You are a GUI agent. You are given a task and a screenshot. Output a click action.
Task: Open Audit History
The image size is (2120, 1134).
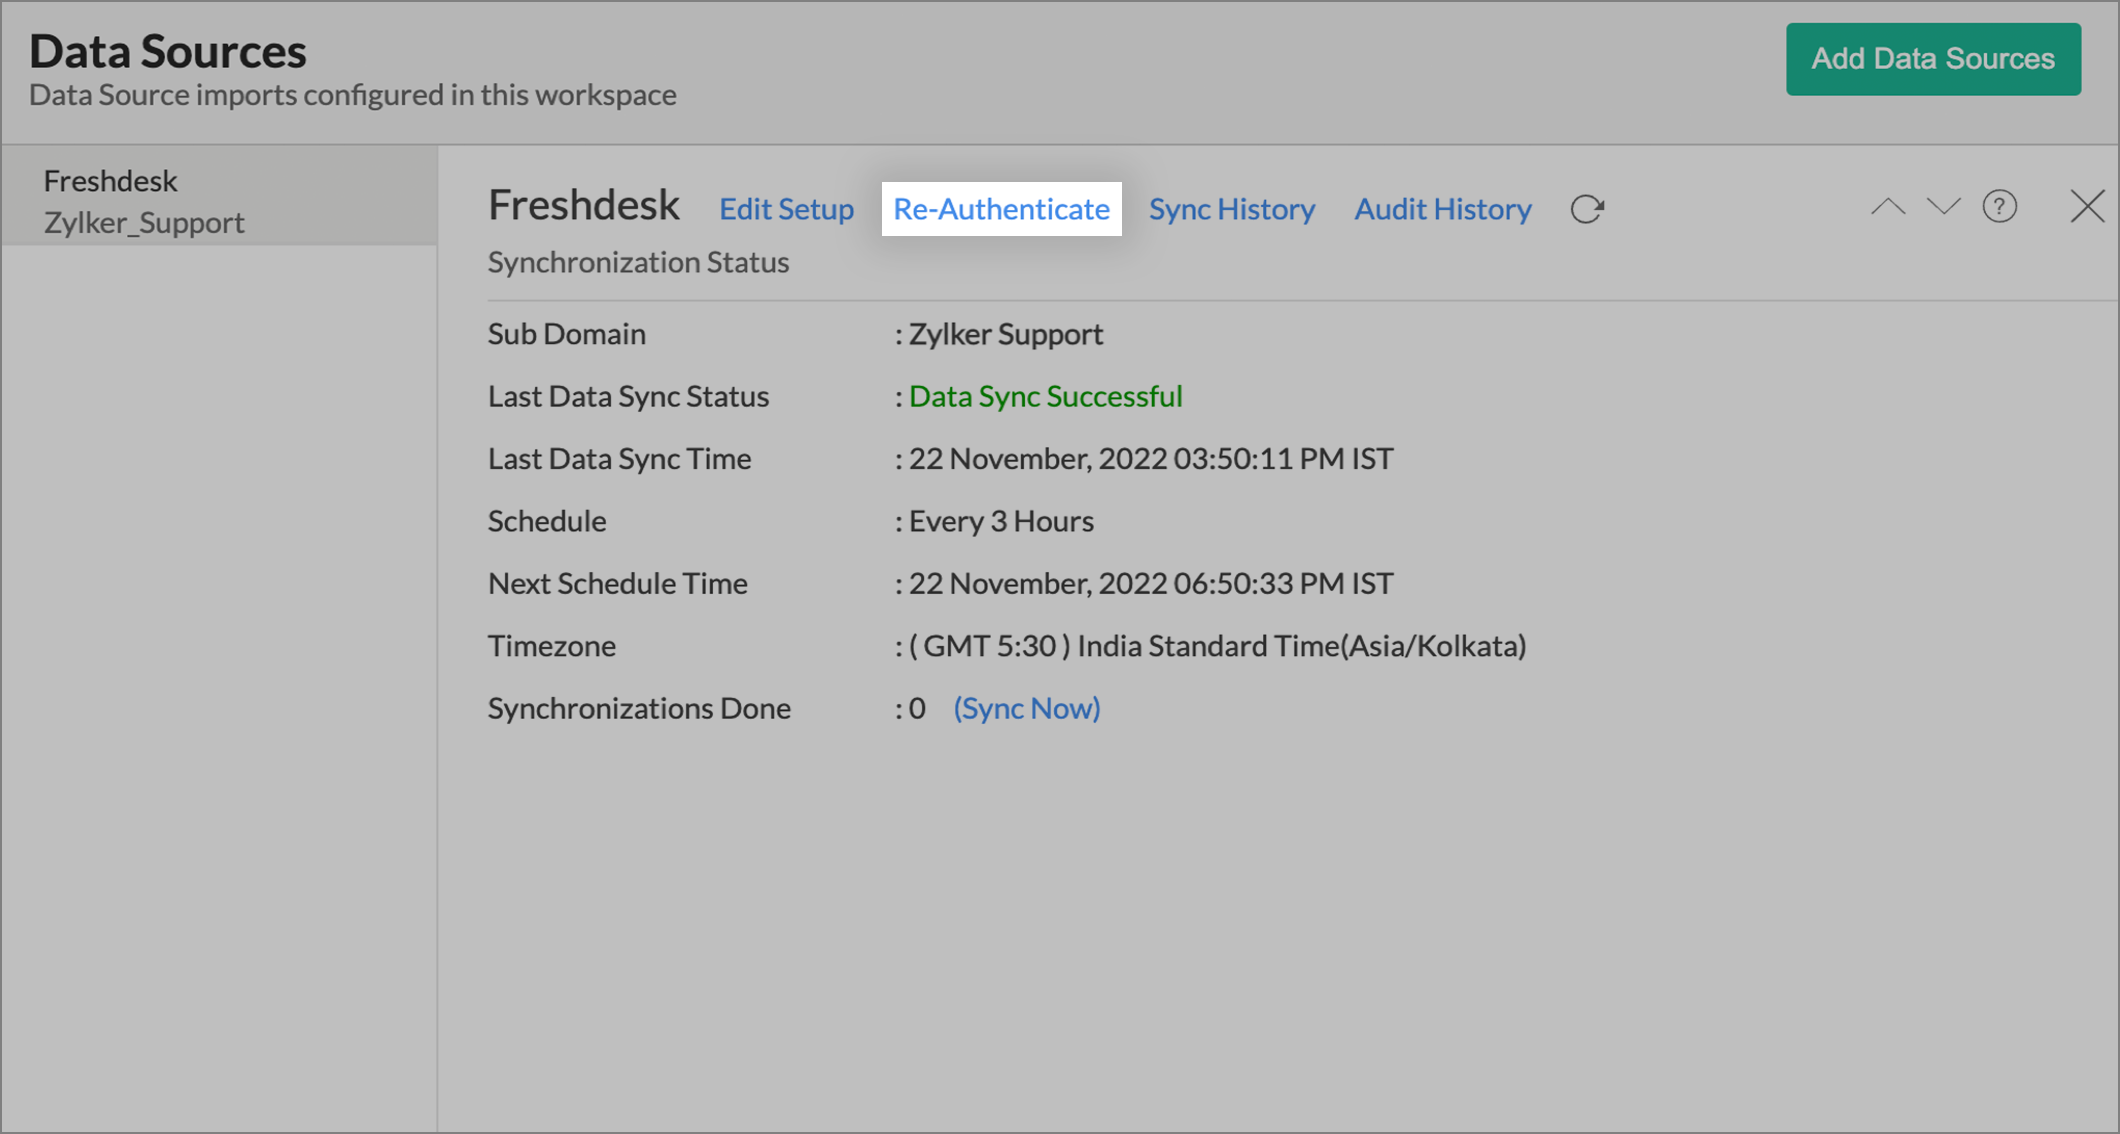[1442, 209]
